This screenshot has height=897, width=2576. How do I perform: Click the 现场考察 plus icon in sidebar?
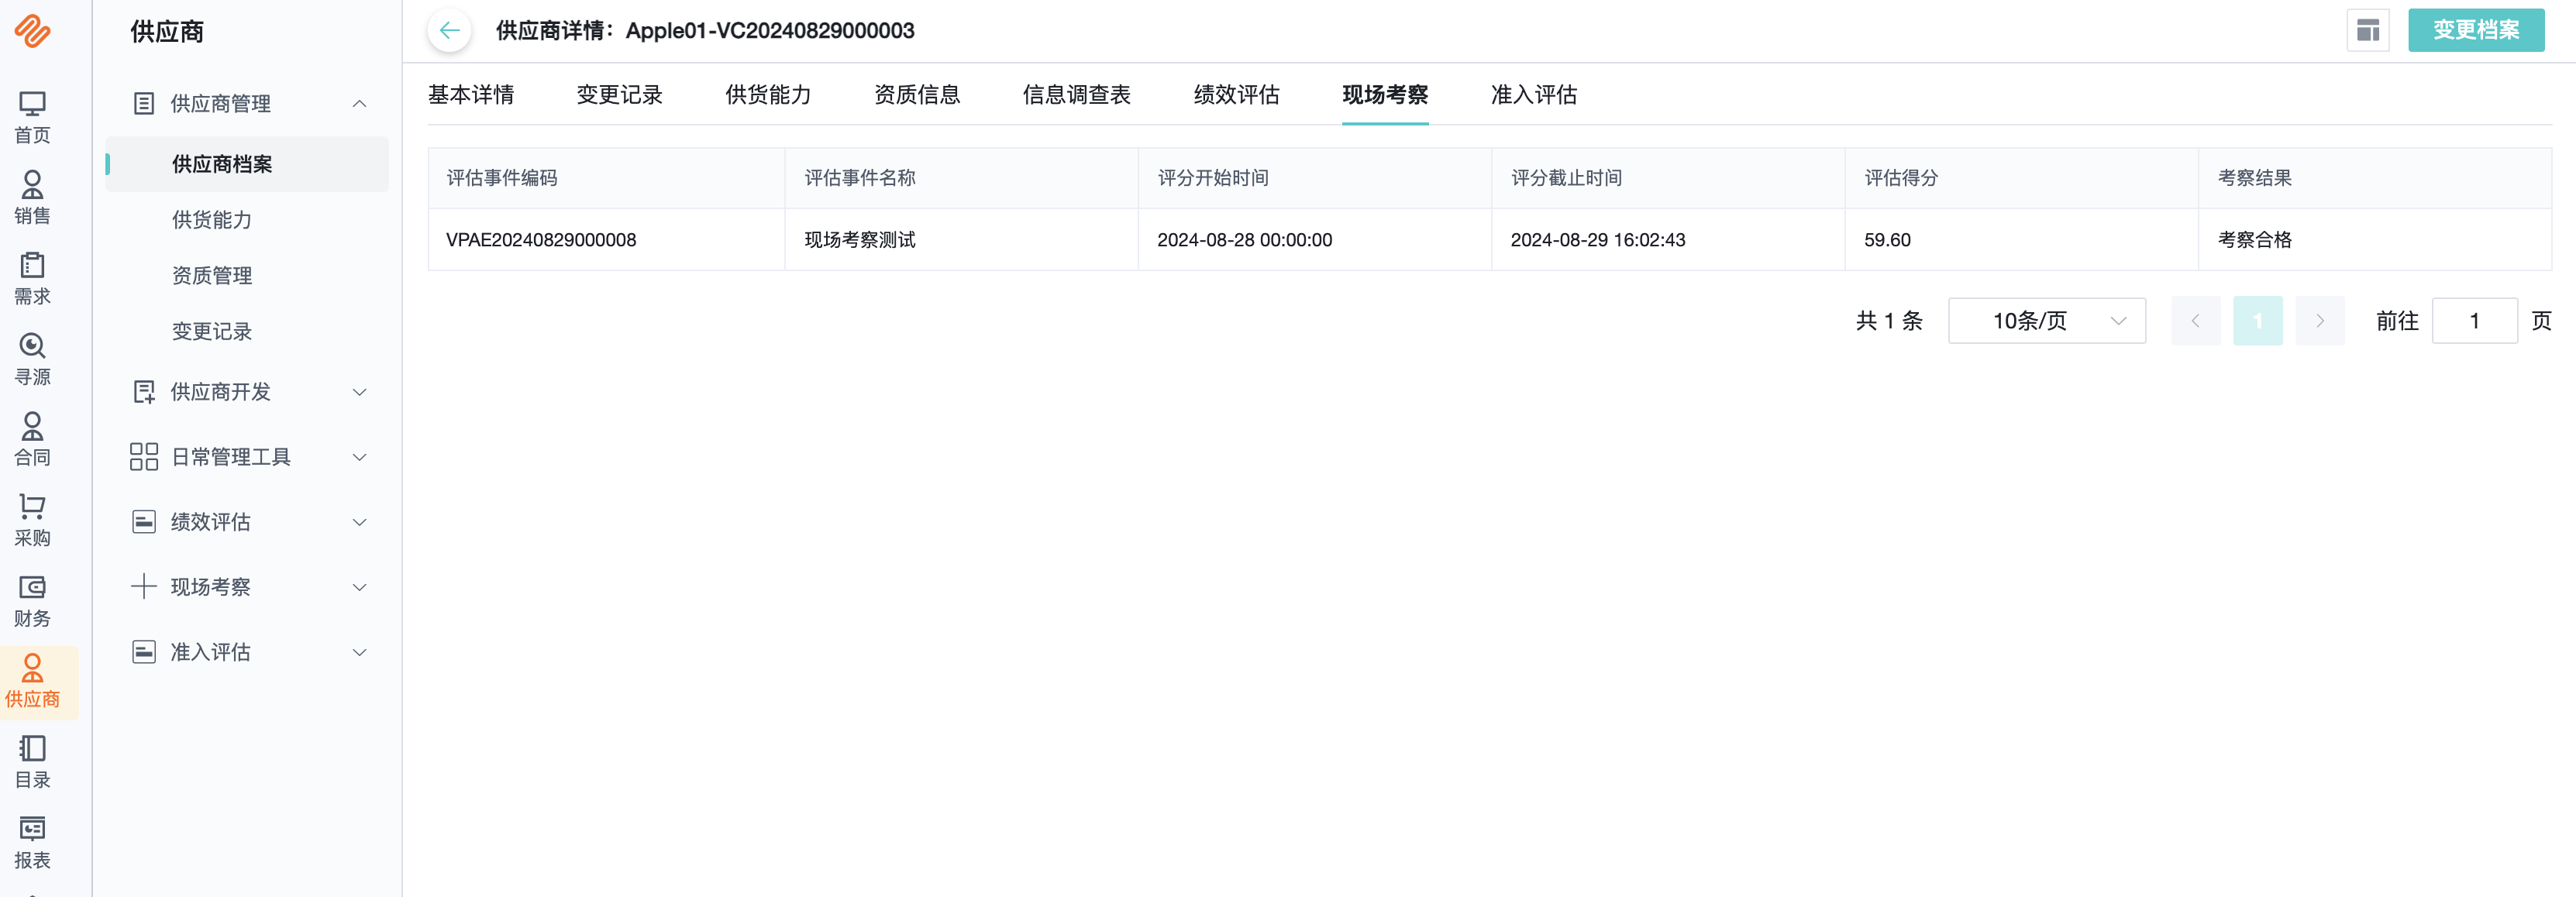click(144, 587)
